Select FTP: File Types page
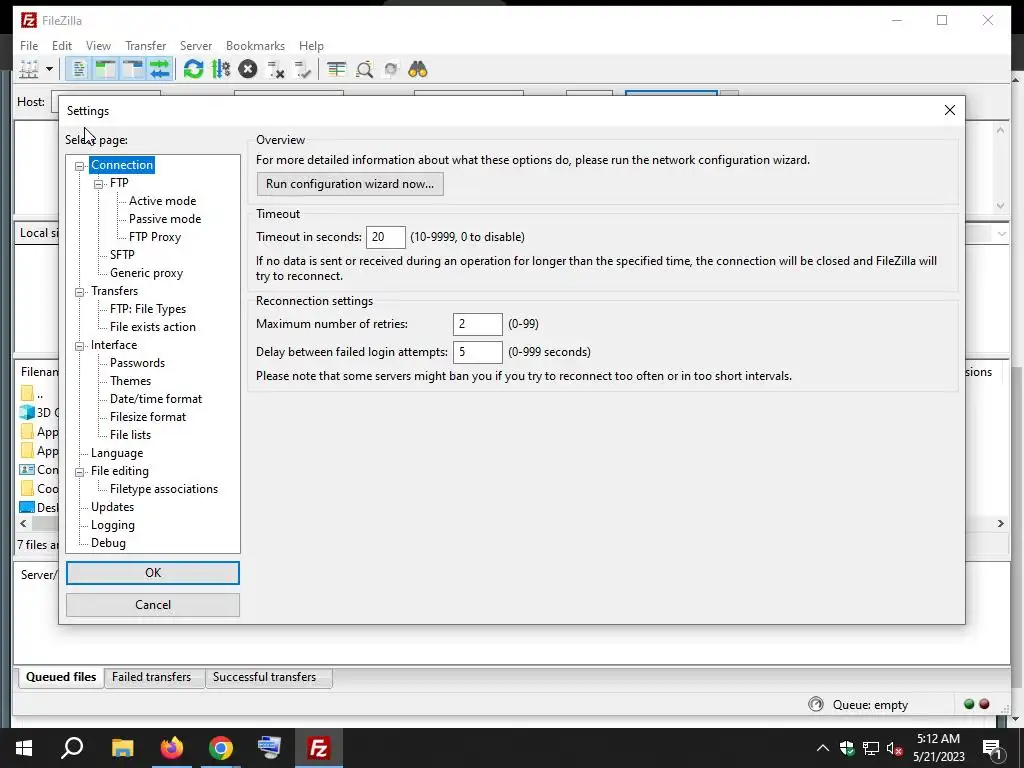 [148, 309]
